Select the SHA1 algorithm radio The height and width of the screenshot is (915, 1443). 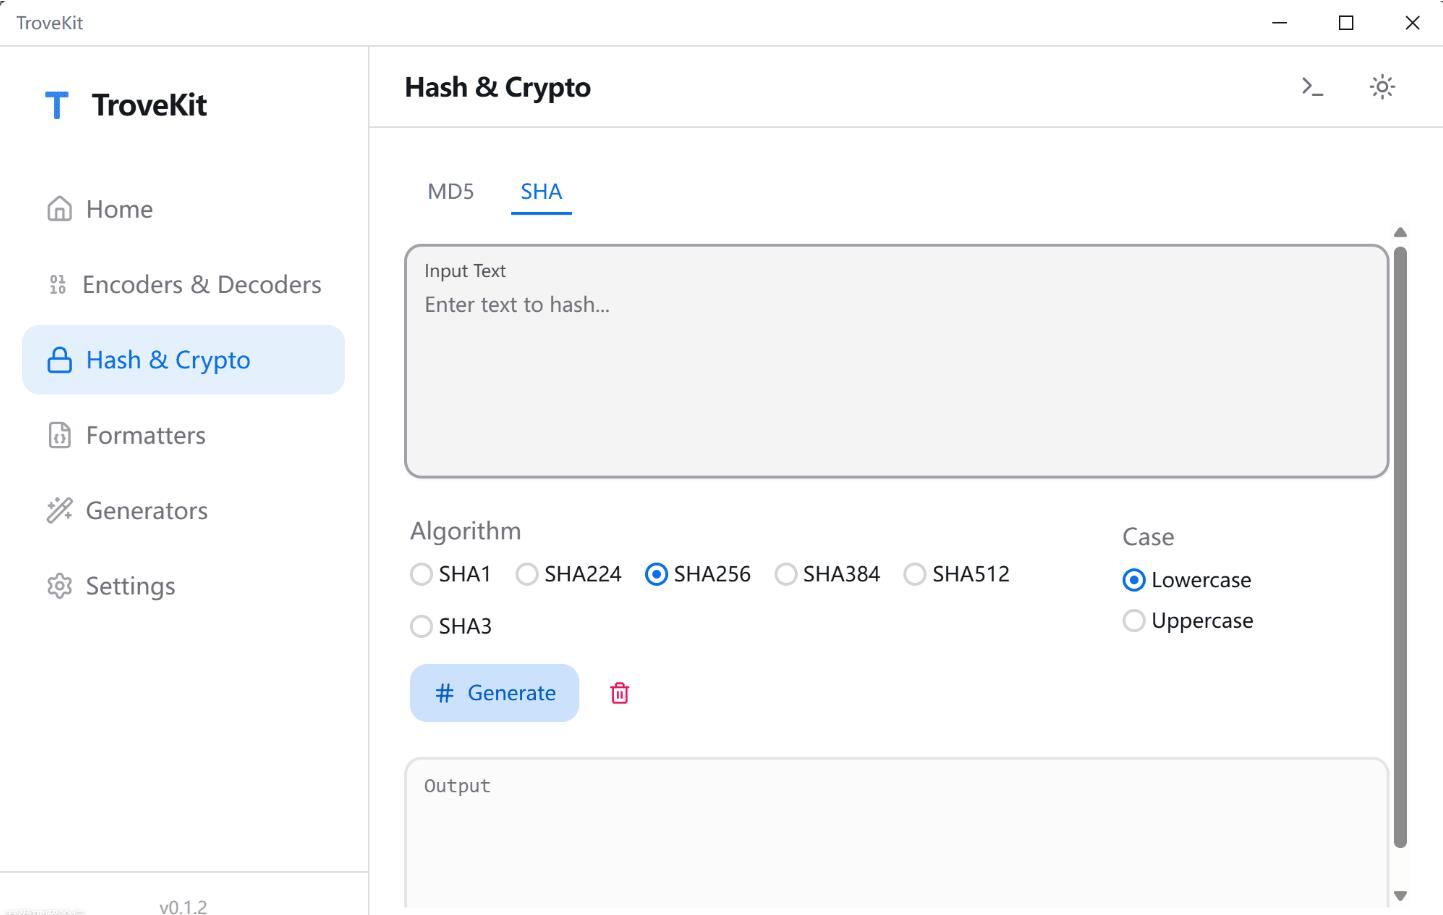(x=422, y=574)
